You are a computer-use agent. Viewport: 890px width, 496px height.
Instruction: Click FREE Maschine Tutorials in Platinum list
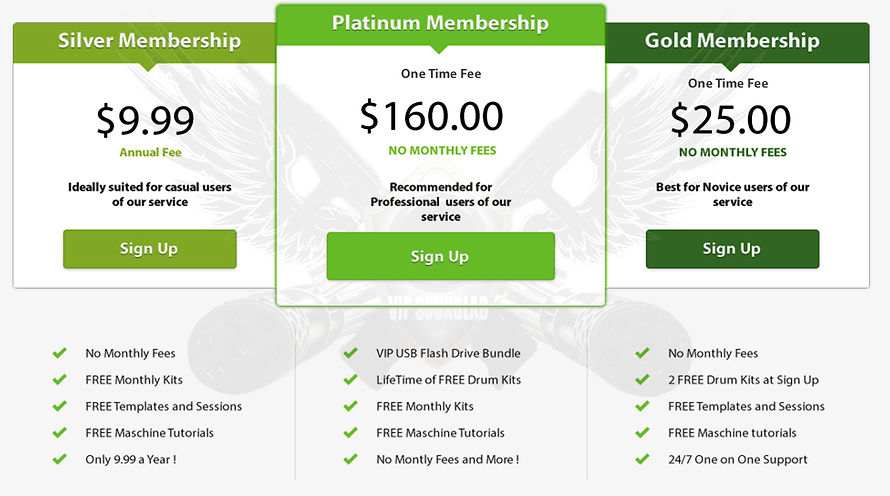coord(440,432)
